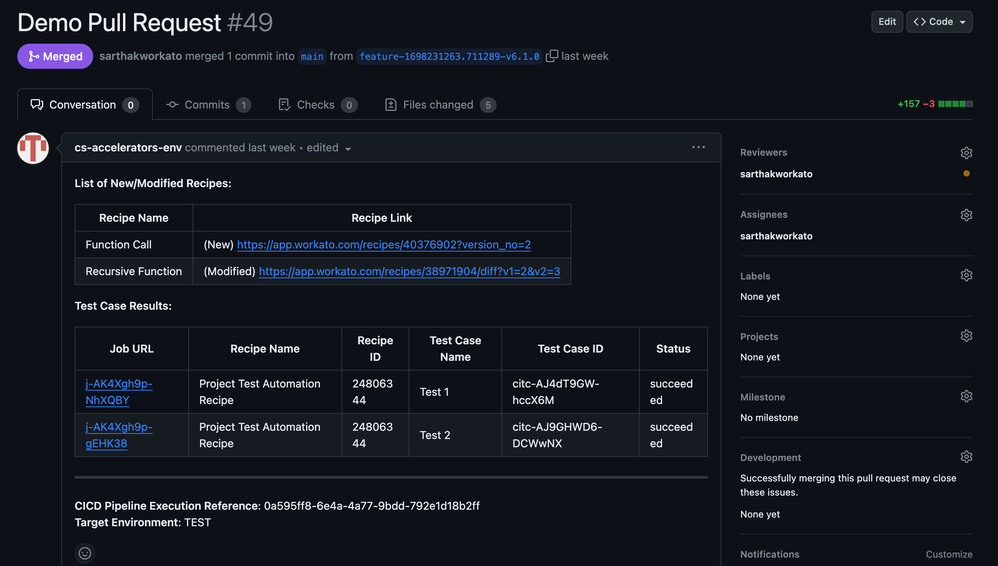Image resolution: width=998 pixels, height=566 pixels.
Task: Click the Edit button
Action: pos(887,22)
